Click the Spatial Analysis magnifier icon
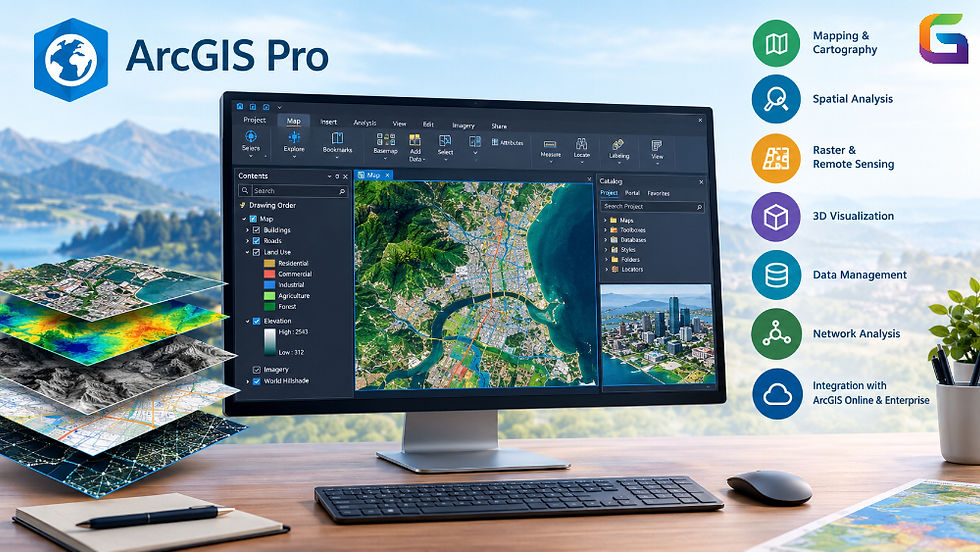Screen dimensions: 980x552 coord(776,99)
